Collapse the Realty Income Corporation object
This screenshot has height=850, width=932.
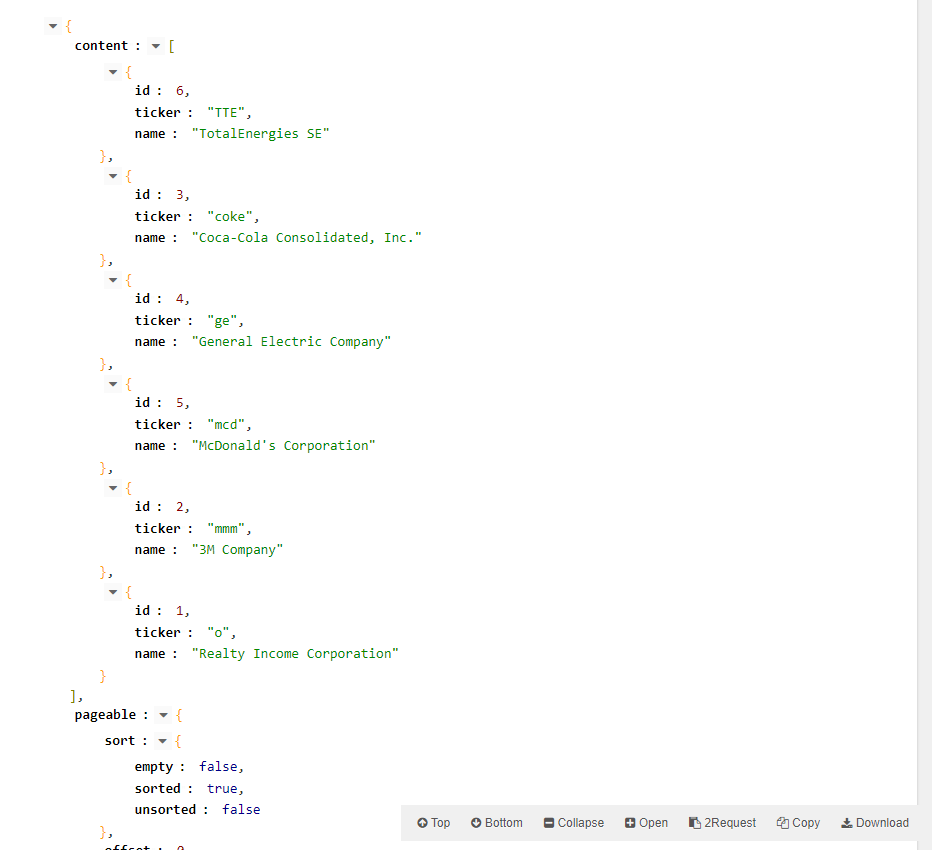(x=113, y=592)
